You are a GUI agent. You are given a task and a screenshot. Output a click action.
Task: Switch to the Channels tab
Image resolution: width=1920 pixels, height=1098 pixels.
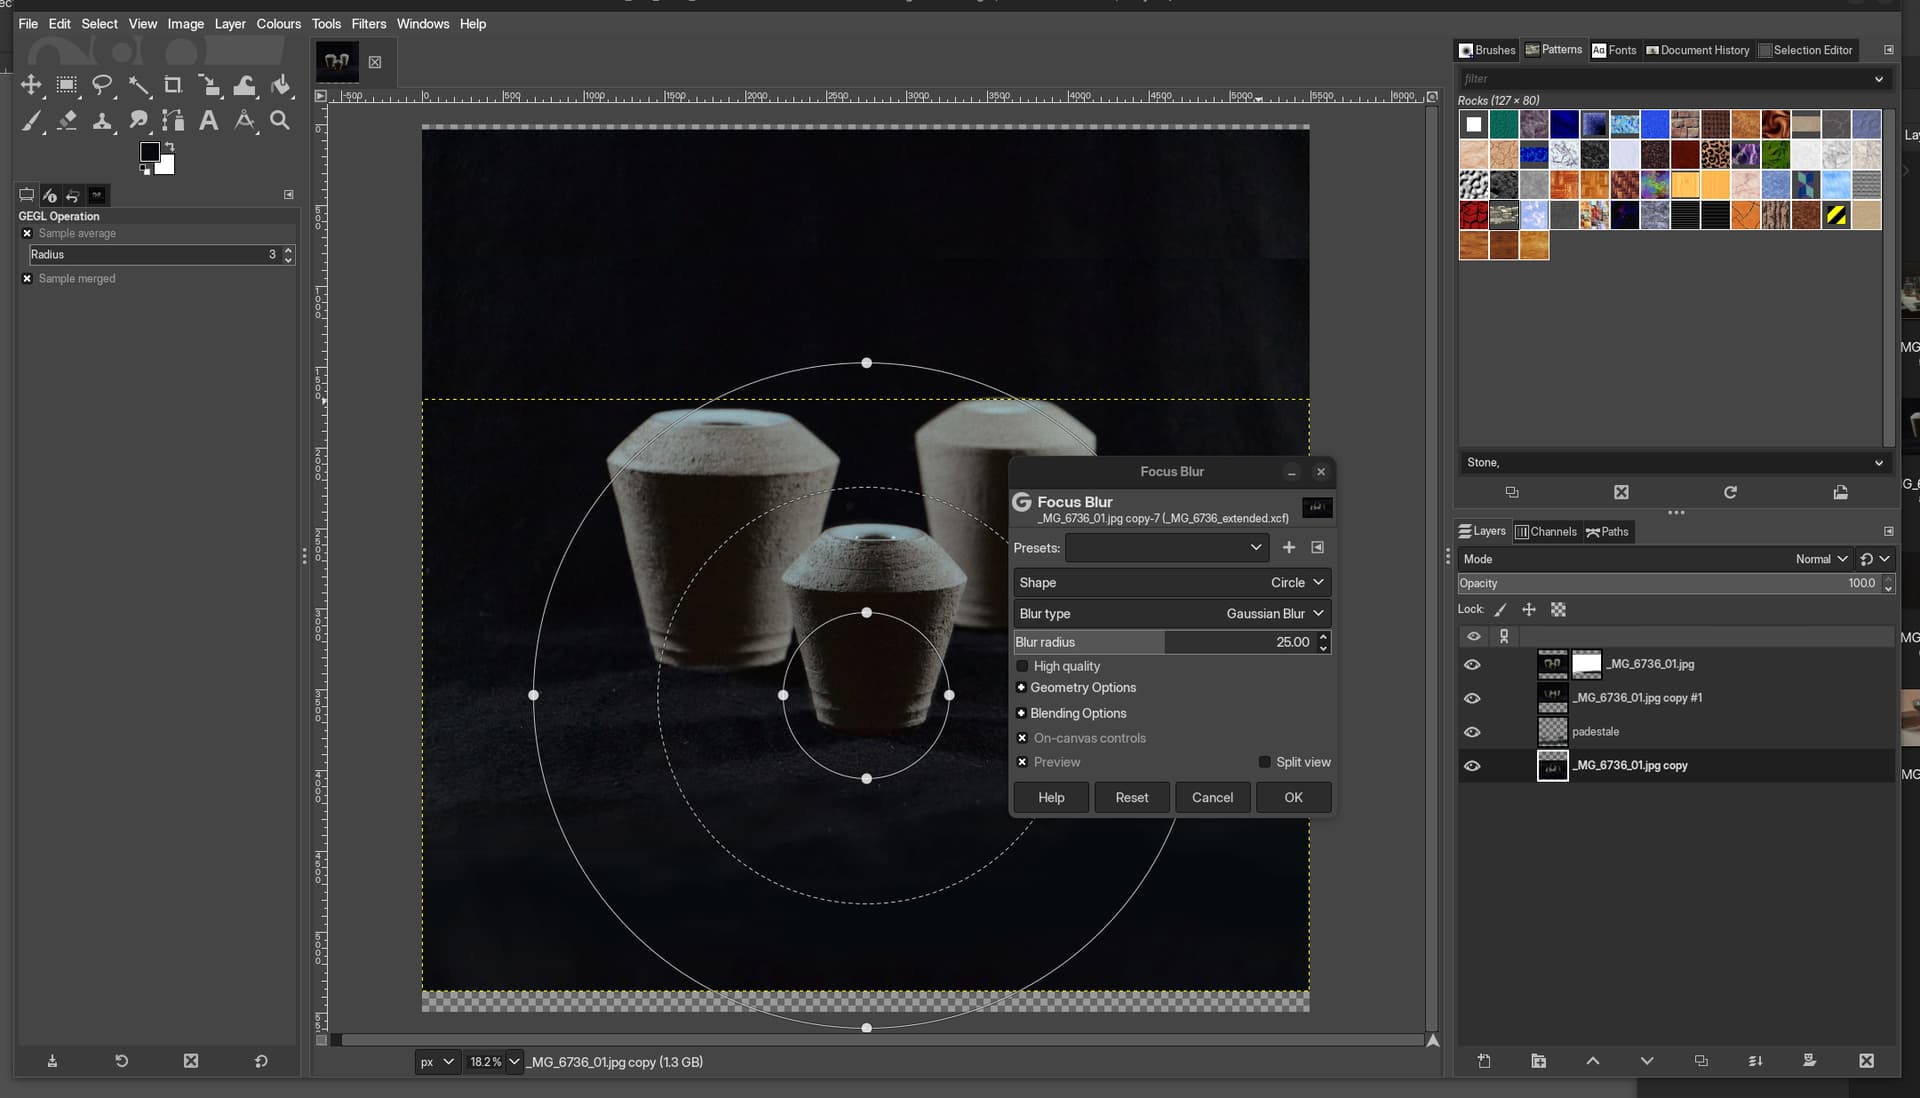click(x=1545, y=531)
